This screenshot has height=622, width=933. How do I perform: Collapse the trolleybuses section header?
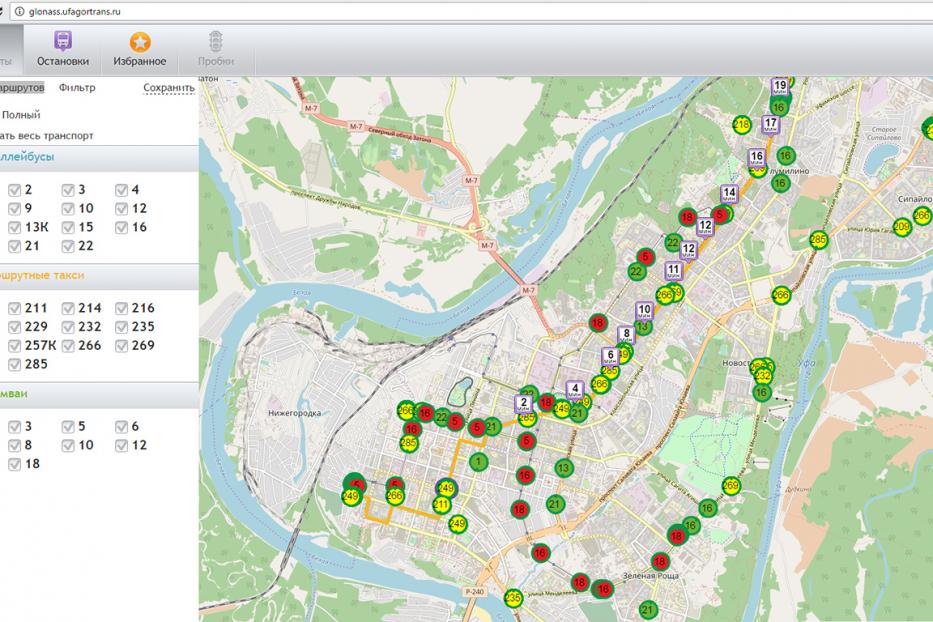coord(99,158)
